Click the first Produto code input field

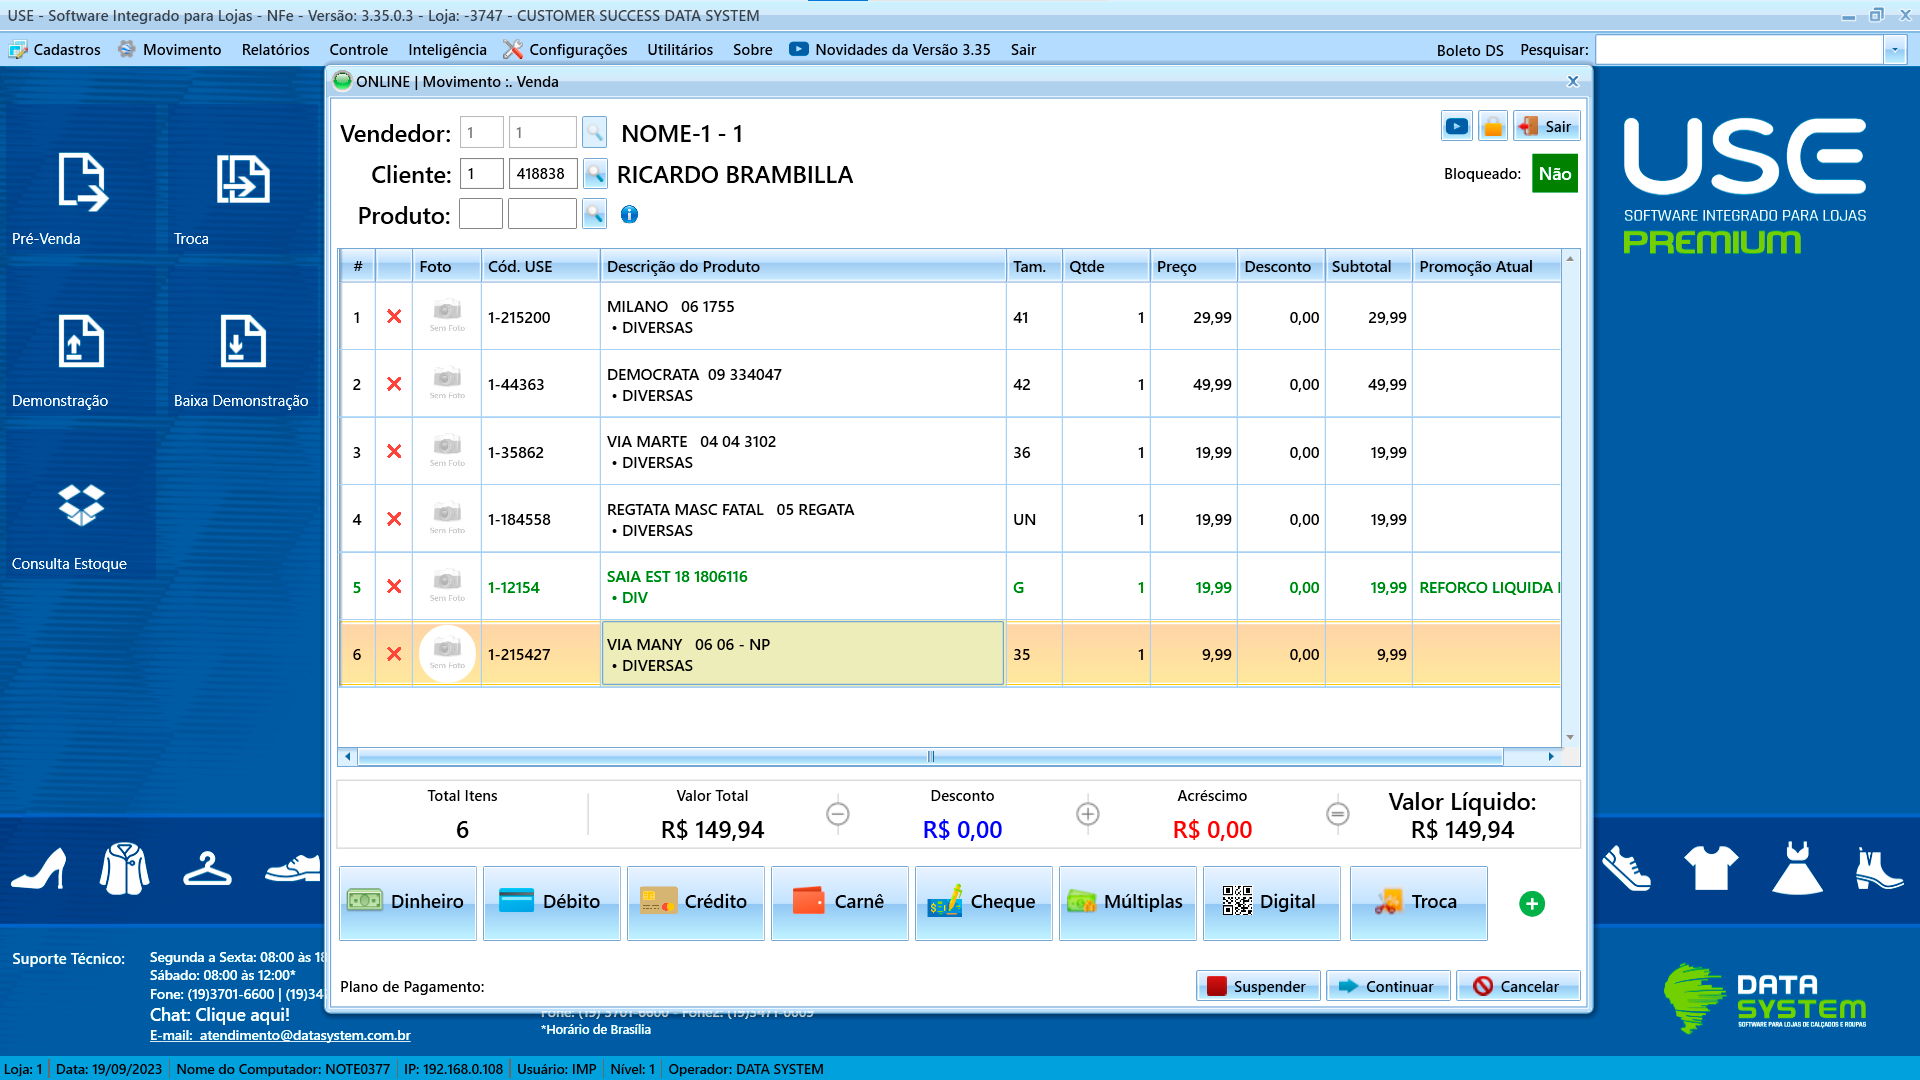point(481,214)
